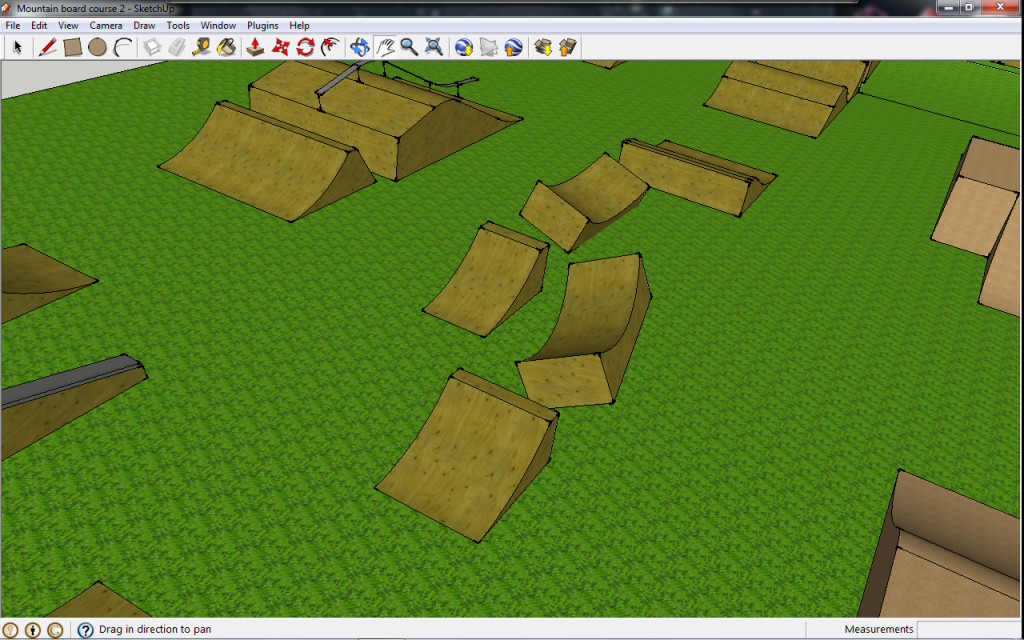Click the Zoom Extents tool

(x=434, y=47)
